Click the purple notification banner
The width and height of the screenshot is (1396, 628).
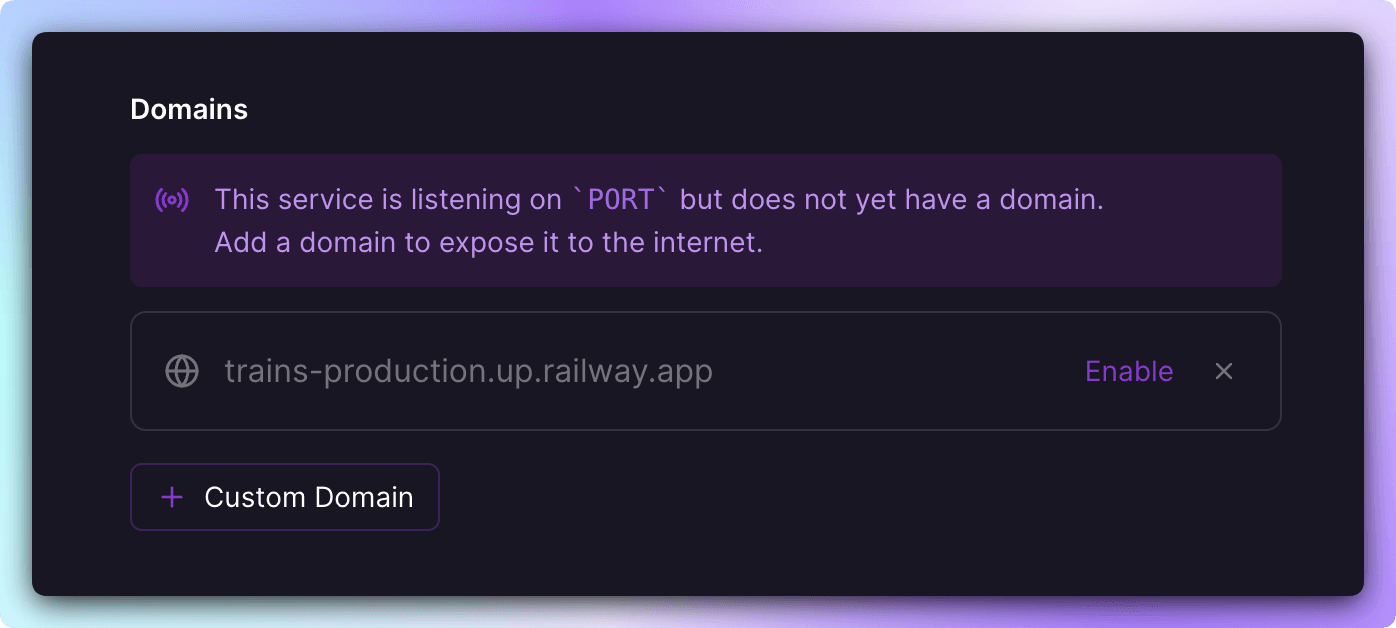pos(705,220)
